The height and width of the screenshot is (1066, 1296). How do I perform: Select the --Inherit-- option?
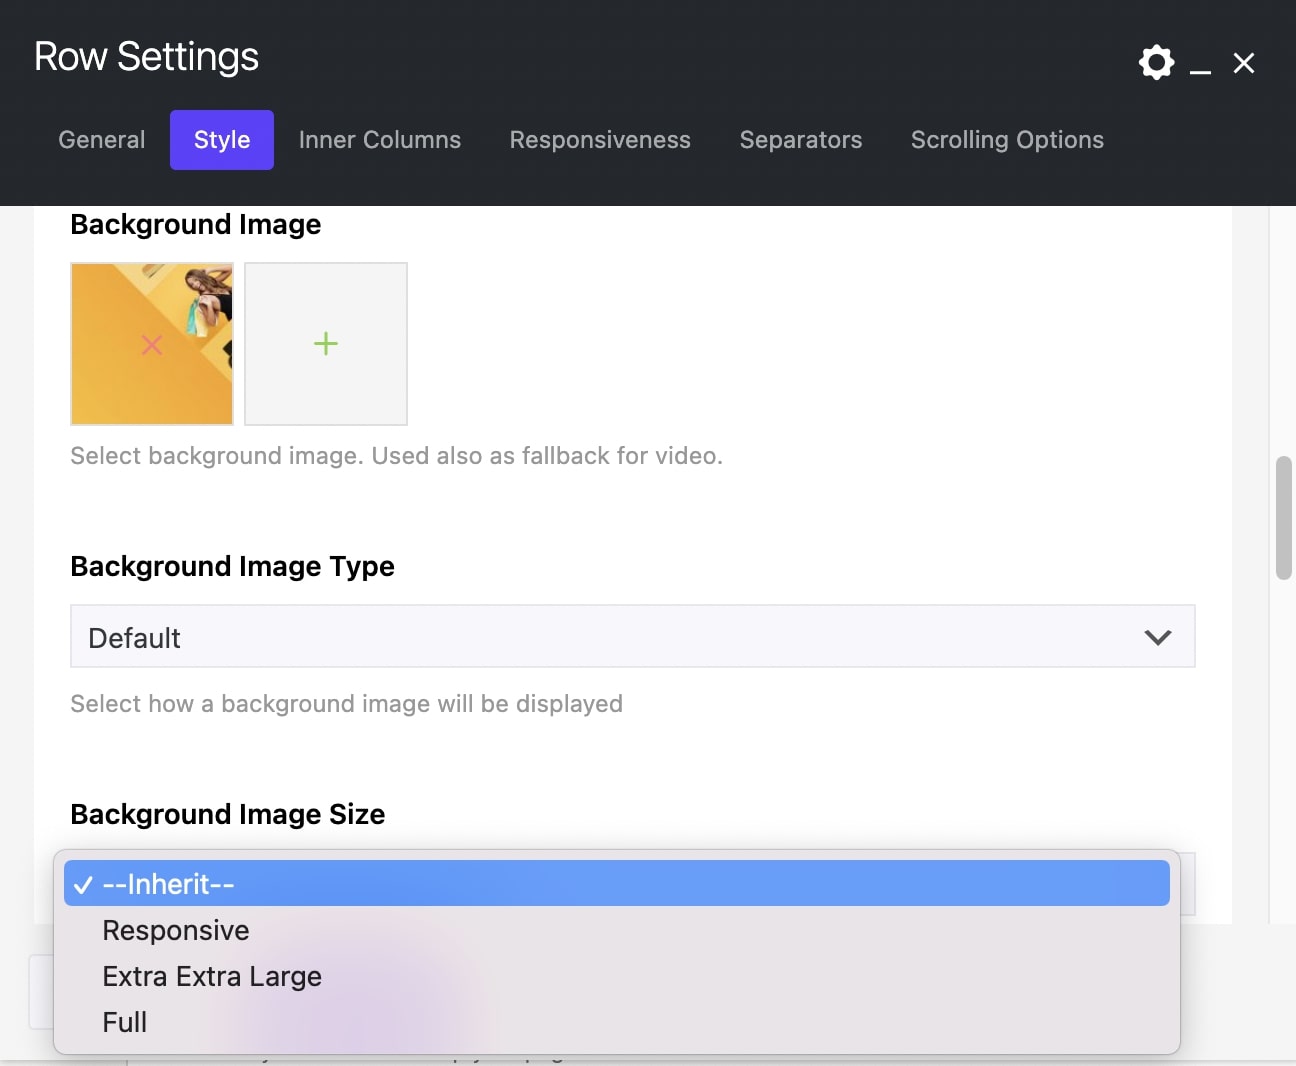(x=166, y=883)
